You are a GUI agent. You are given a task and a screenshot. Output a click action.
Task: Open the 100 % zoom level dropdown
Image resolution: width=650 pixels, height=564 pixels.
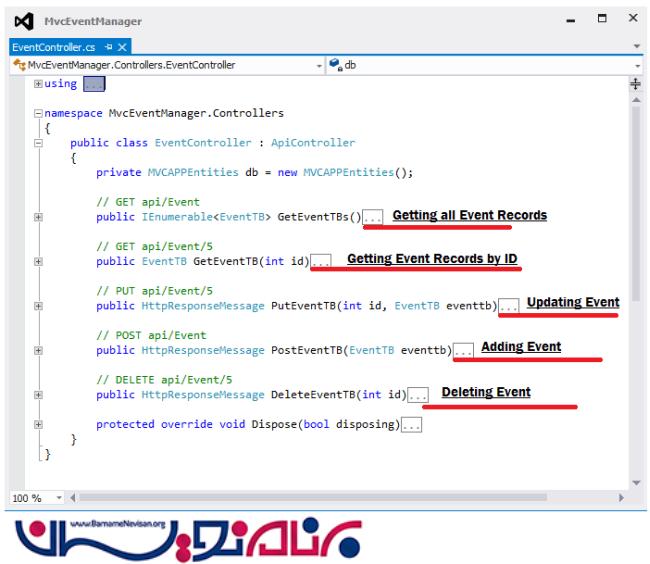(x=59, y=497)
